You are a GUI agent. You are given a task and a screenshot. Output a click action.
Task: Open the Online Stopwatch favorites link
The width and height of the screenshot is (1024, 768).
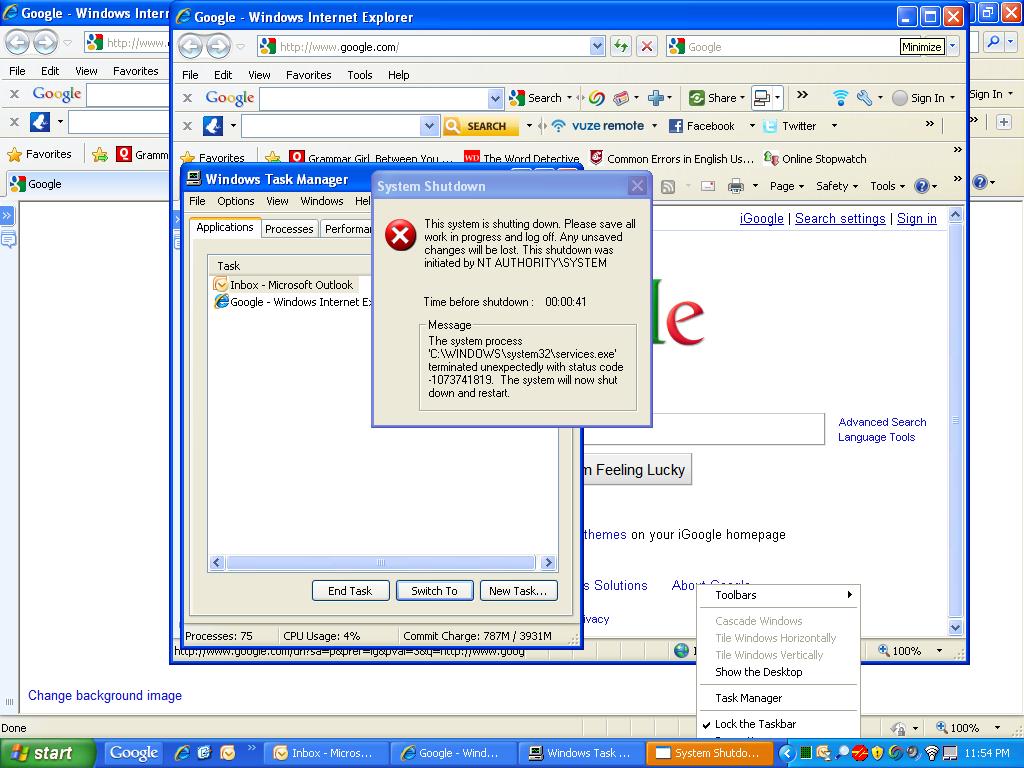click(x=815, y=159)
